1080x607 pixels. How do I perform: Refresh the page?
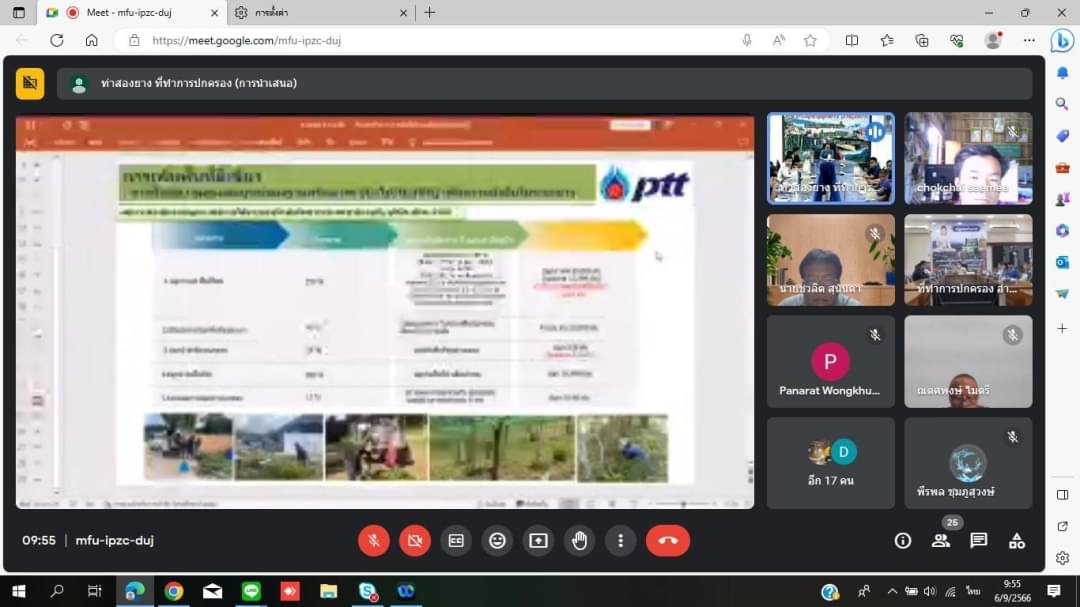56,41
